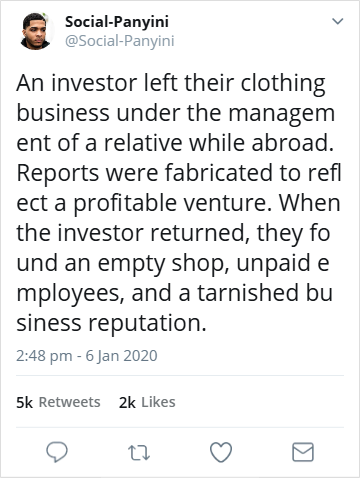360x478 pixels.
Task: Click the 6 Jan 2020 date
Action: tap(121, 356)
